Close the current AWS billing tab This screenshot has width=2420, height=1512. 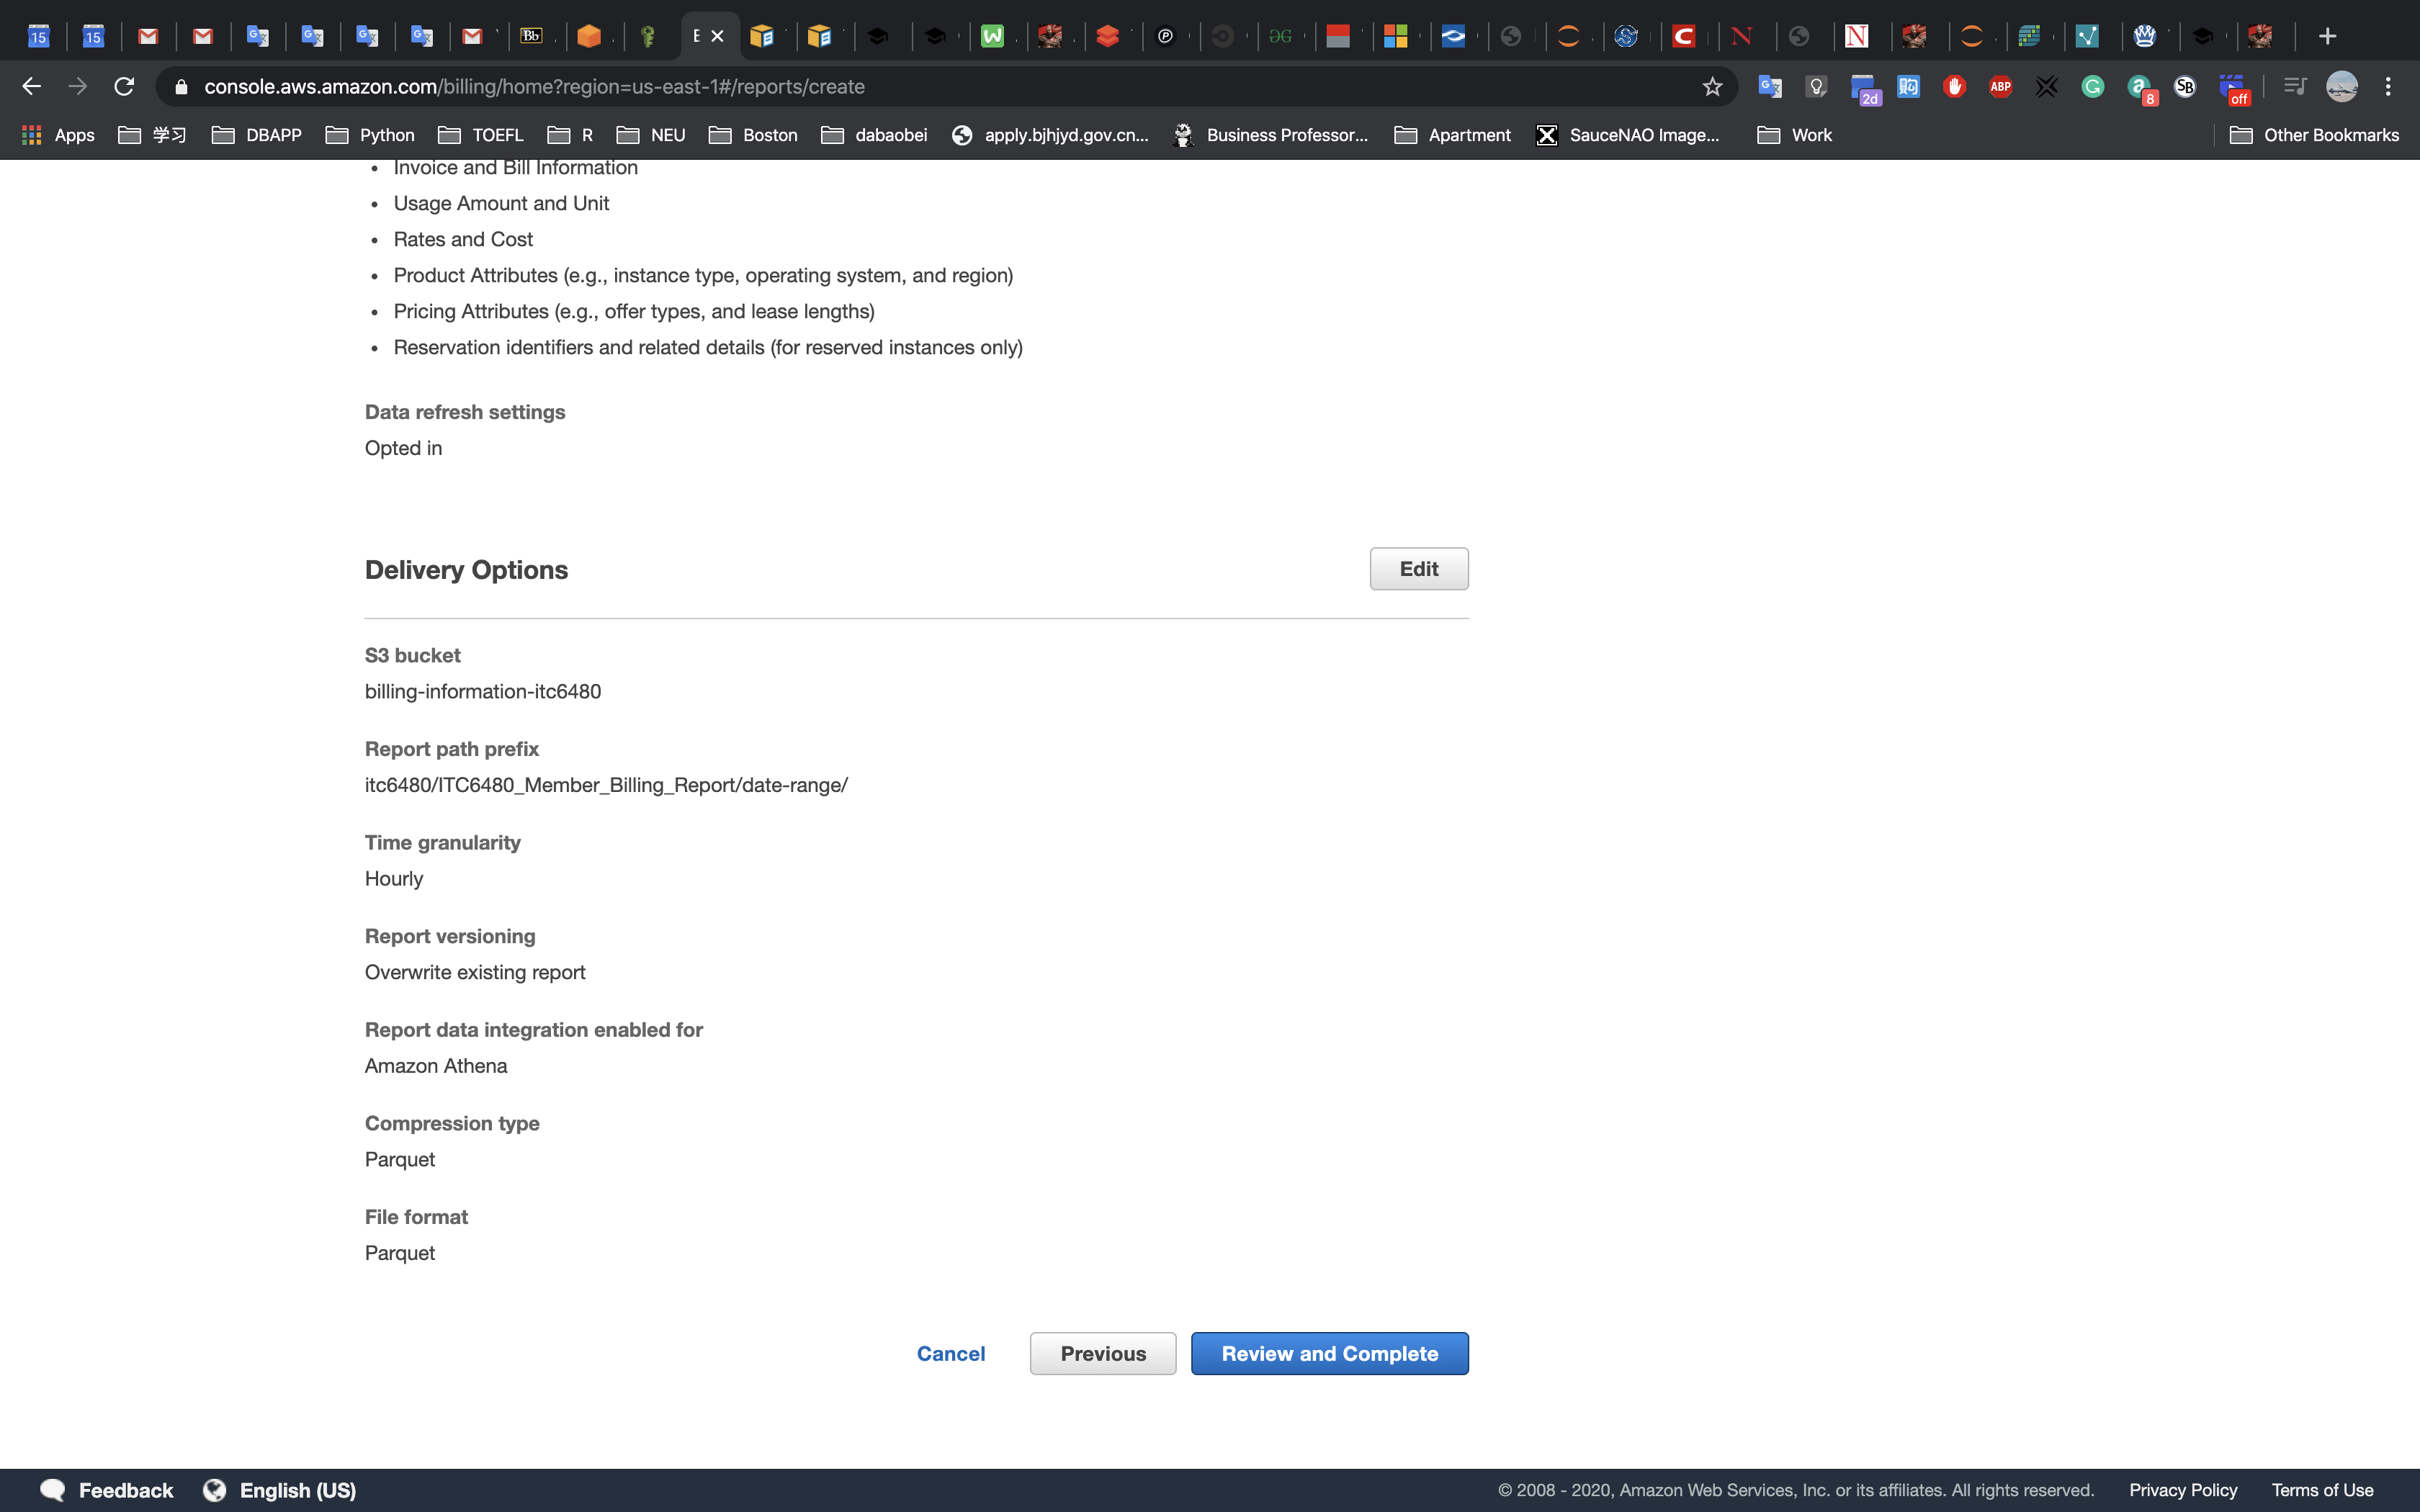tap(717, 37)
